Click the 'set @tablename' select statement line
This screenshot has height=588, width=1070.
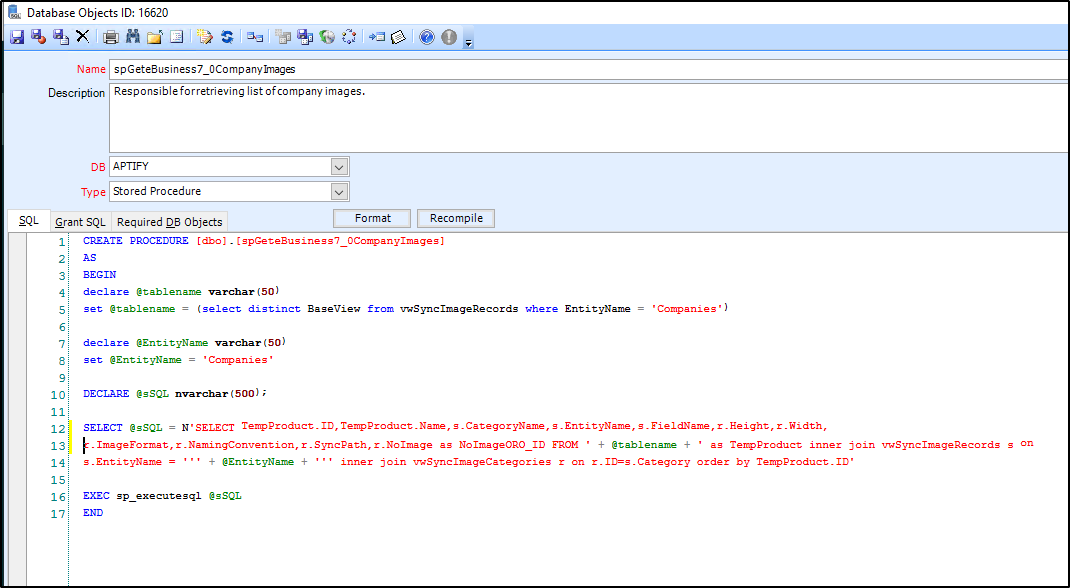click(x=406, y=308)
